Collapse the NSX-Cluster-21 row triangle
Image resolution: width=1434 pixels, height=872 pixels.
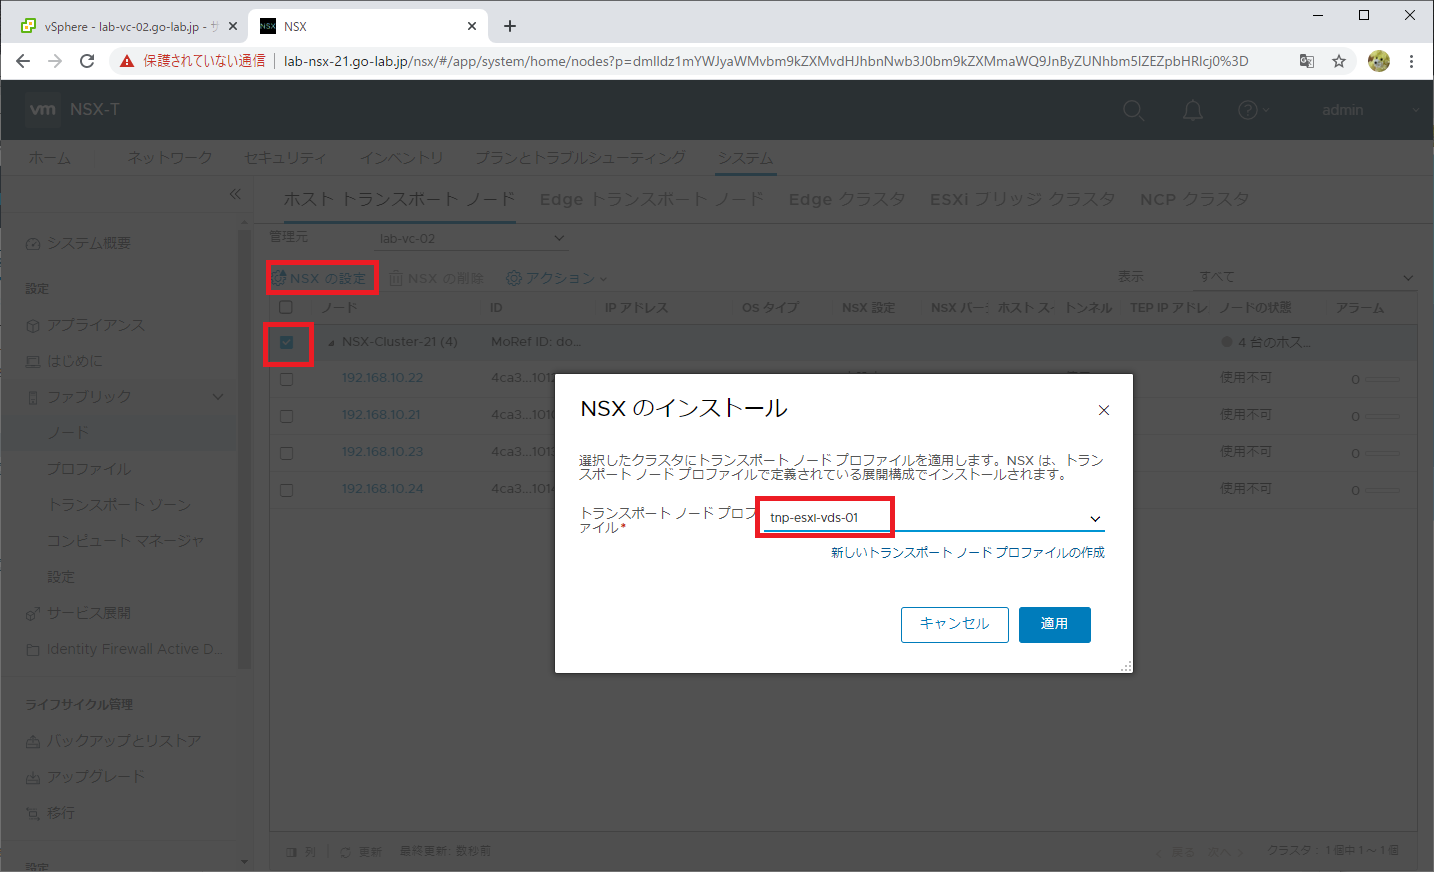pos(331,343)
